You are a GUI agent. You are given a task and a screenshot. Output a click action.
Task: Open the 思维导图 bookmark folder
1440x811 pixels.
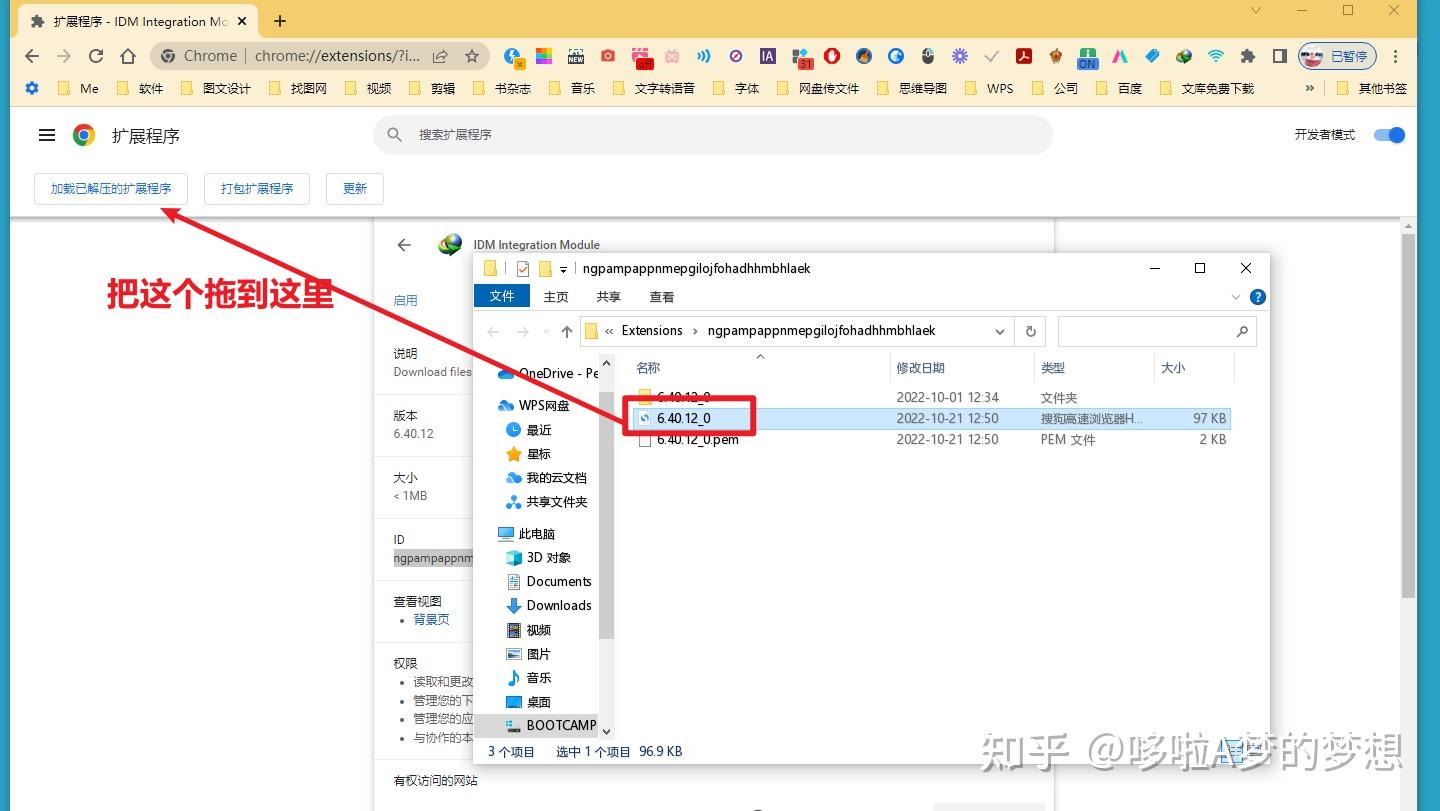click(x=912, y=88)
